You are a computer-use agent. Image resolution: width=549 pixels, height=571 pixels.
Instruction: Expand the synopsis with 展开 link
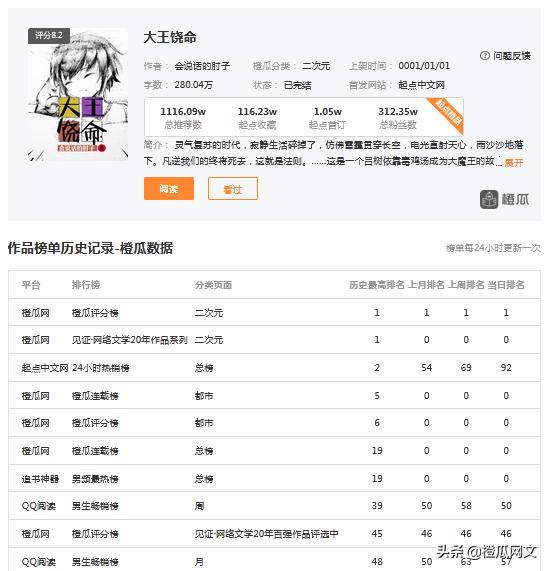coord(514,162)
